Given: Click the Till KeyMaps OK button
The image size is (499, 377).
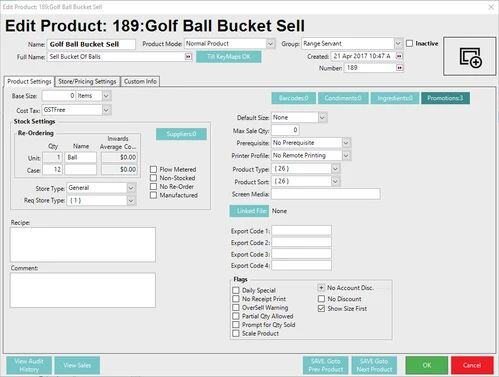Looking at the screenshot, I should coord(229,57).
